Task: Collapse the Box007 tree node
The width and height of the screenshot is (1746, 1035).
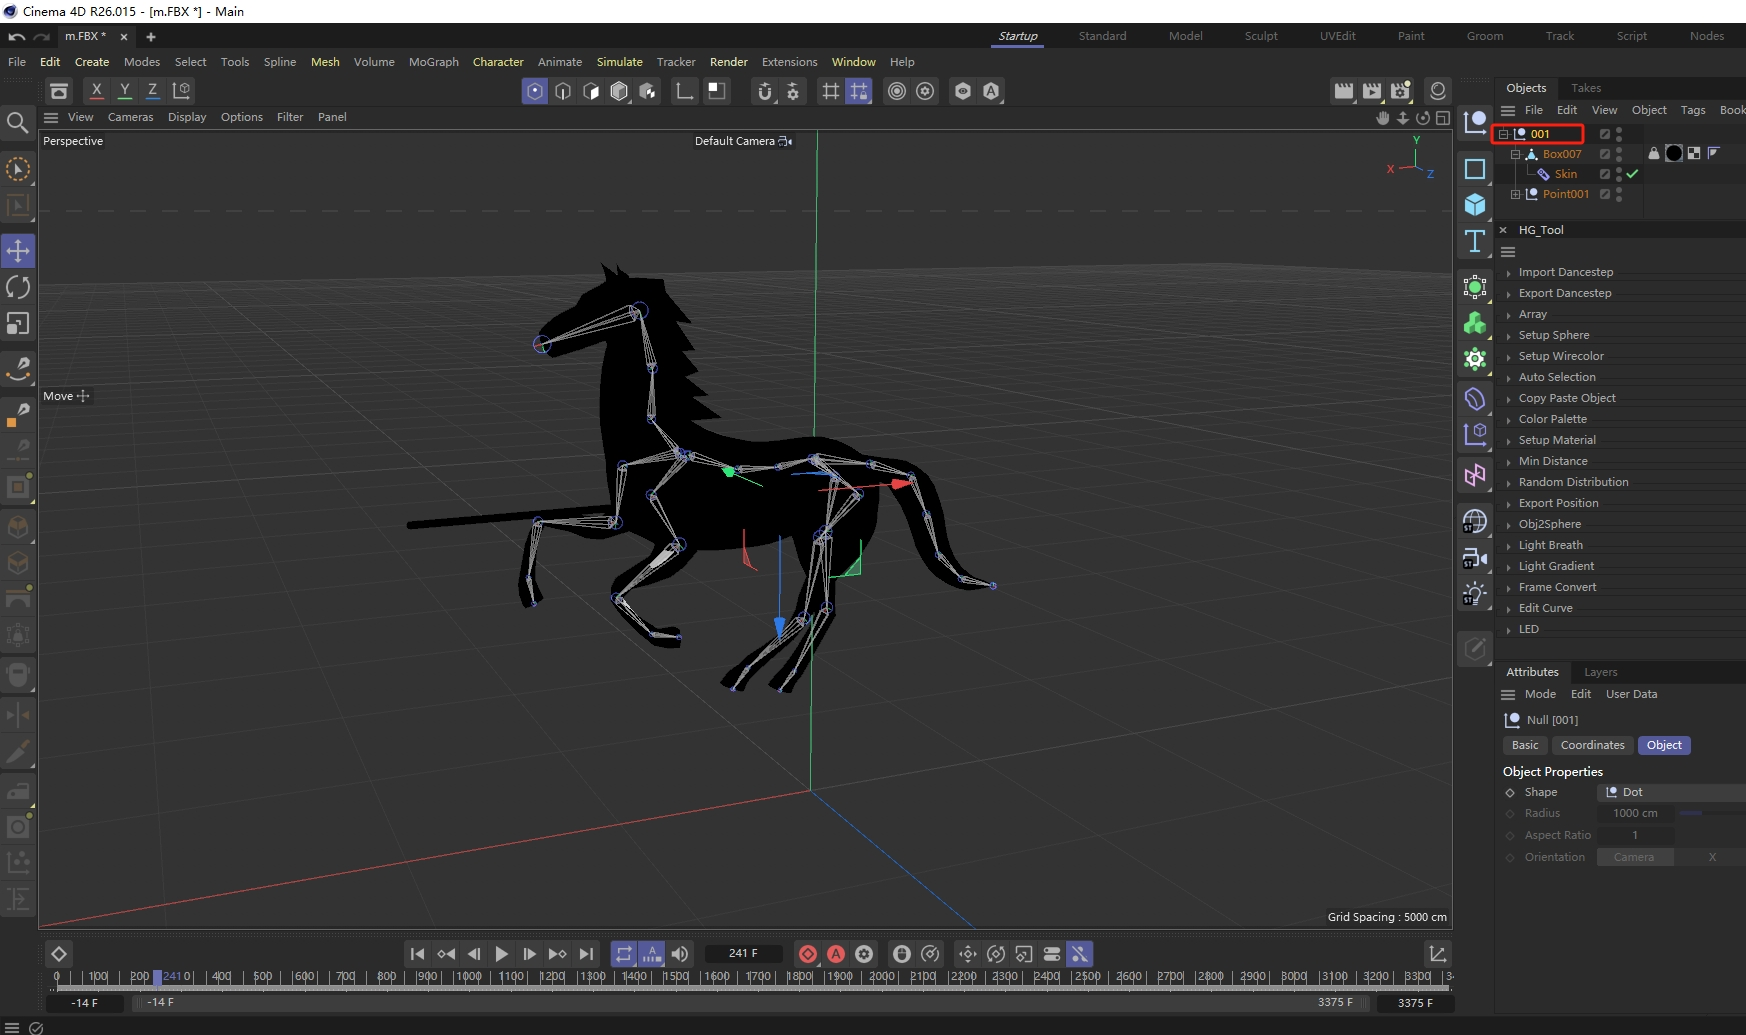Action: [1515, 154]
